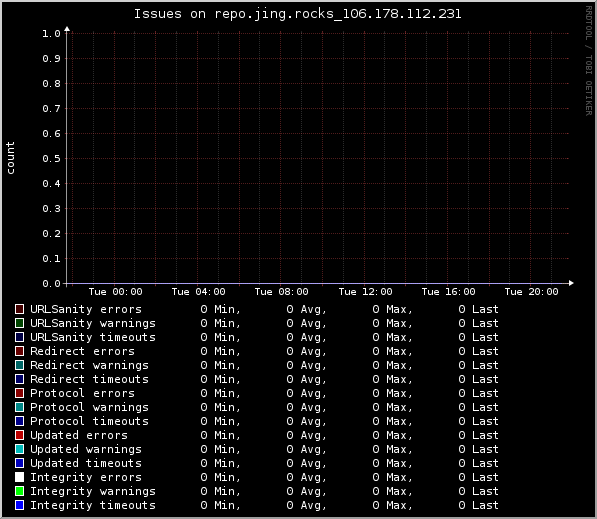
Task: Click the Tue 12:00 time axis label
Action: 366,292
